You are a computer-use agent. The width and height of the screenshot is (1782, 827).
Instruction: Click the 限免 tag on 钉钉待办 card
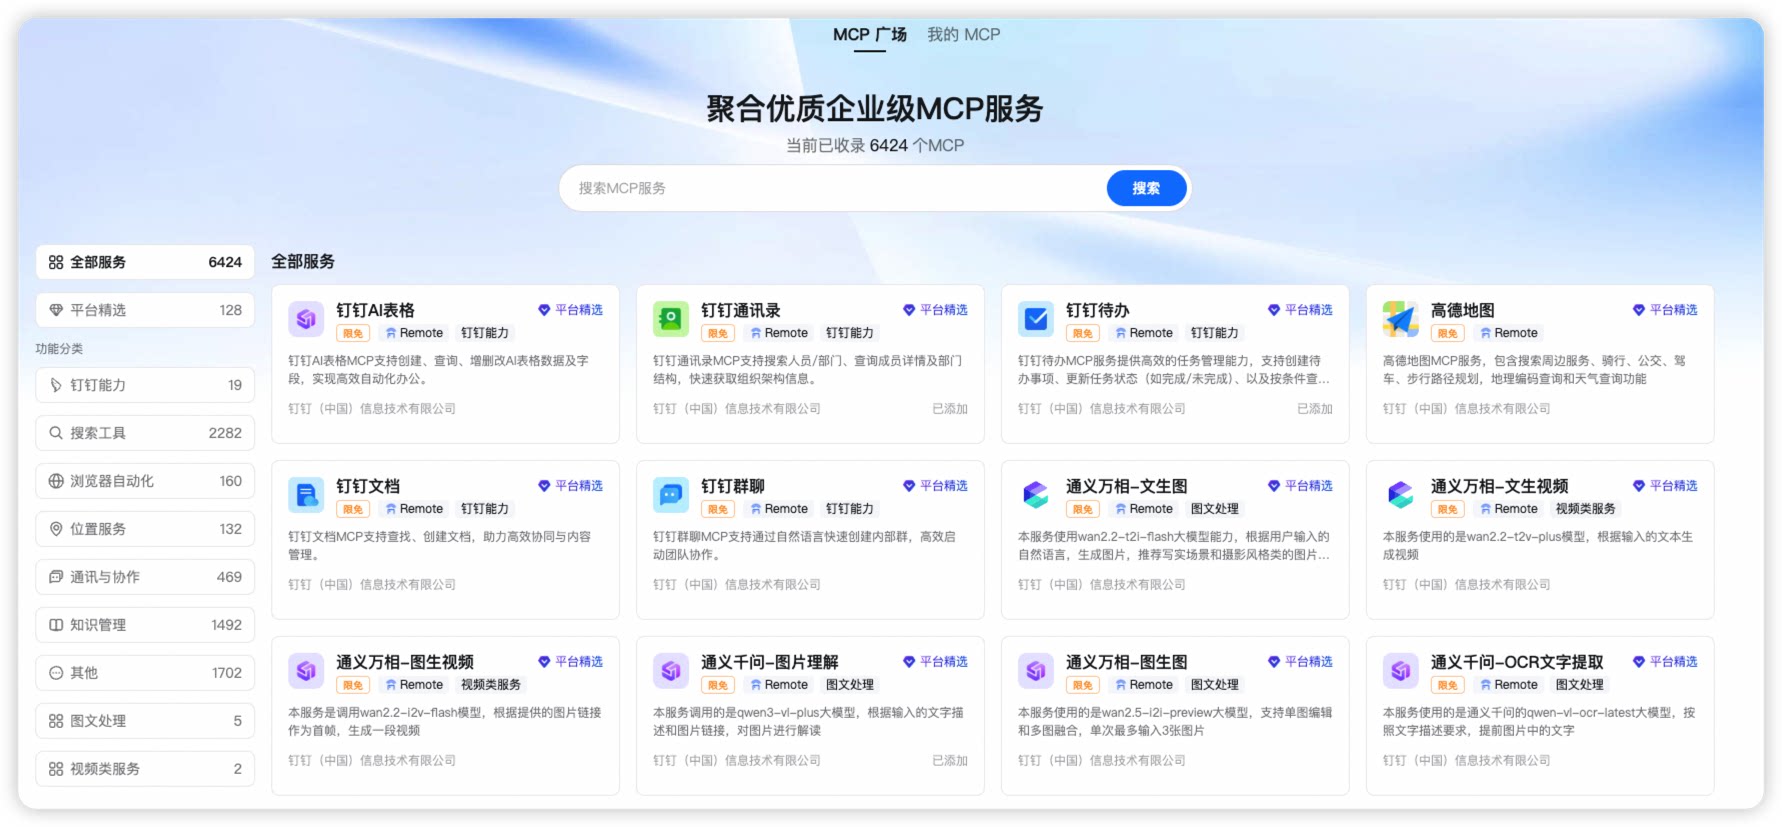1083,333
